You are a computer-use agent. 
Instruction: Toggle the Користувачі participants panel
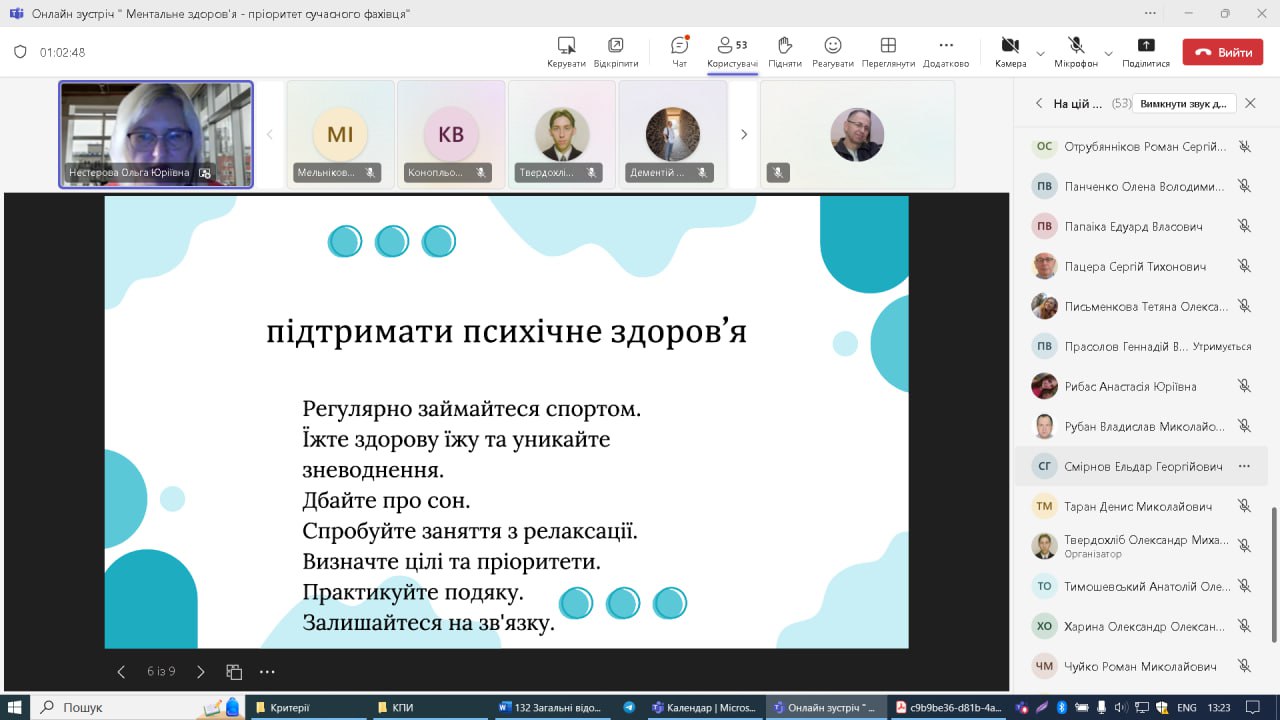point(732,51)
